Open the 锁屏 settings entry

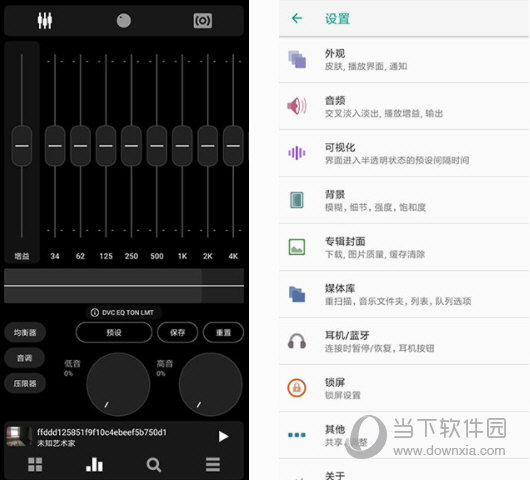[x=404, y=388]
